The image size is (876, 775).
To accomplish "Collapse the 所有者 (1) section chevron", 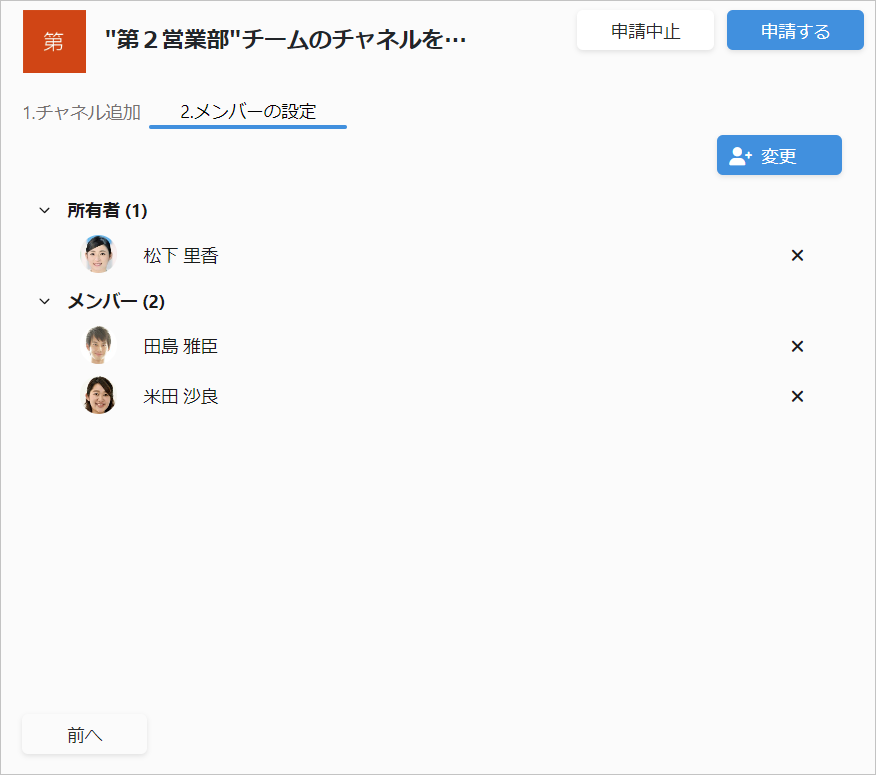I will pyautogui.click(x=45, y=211).
